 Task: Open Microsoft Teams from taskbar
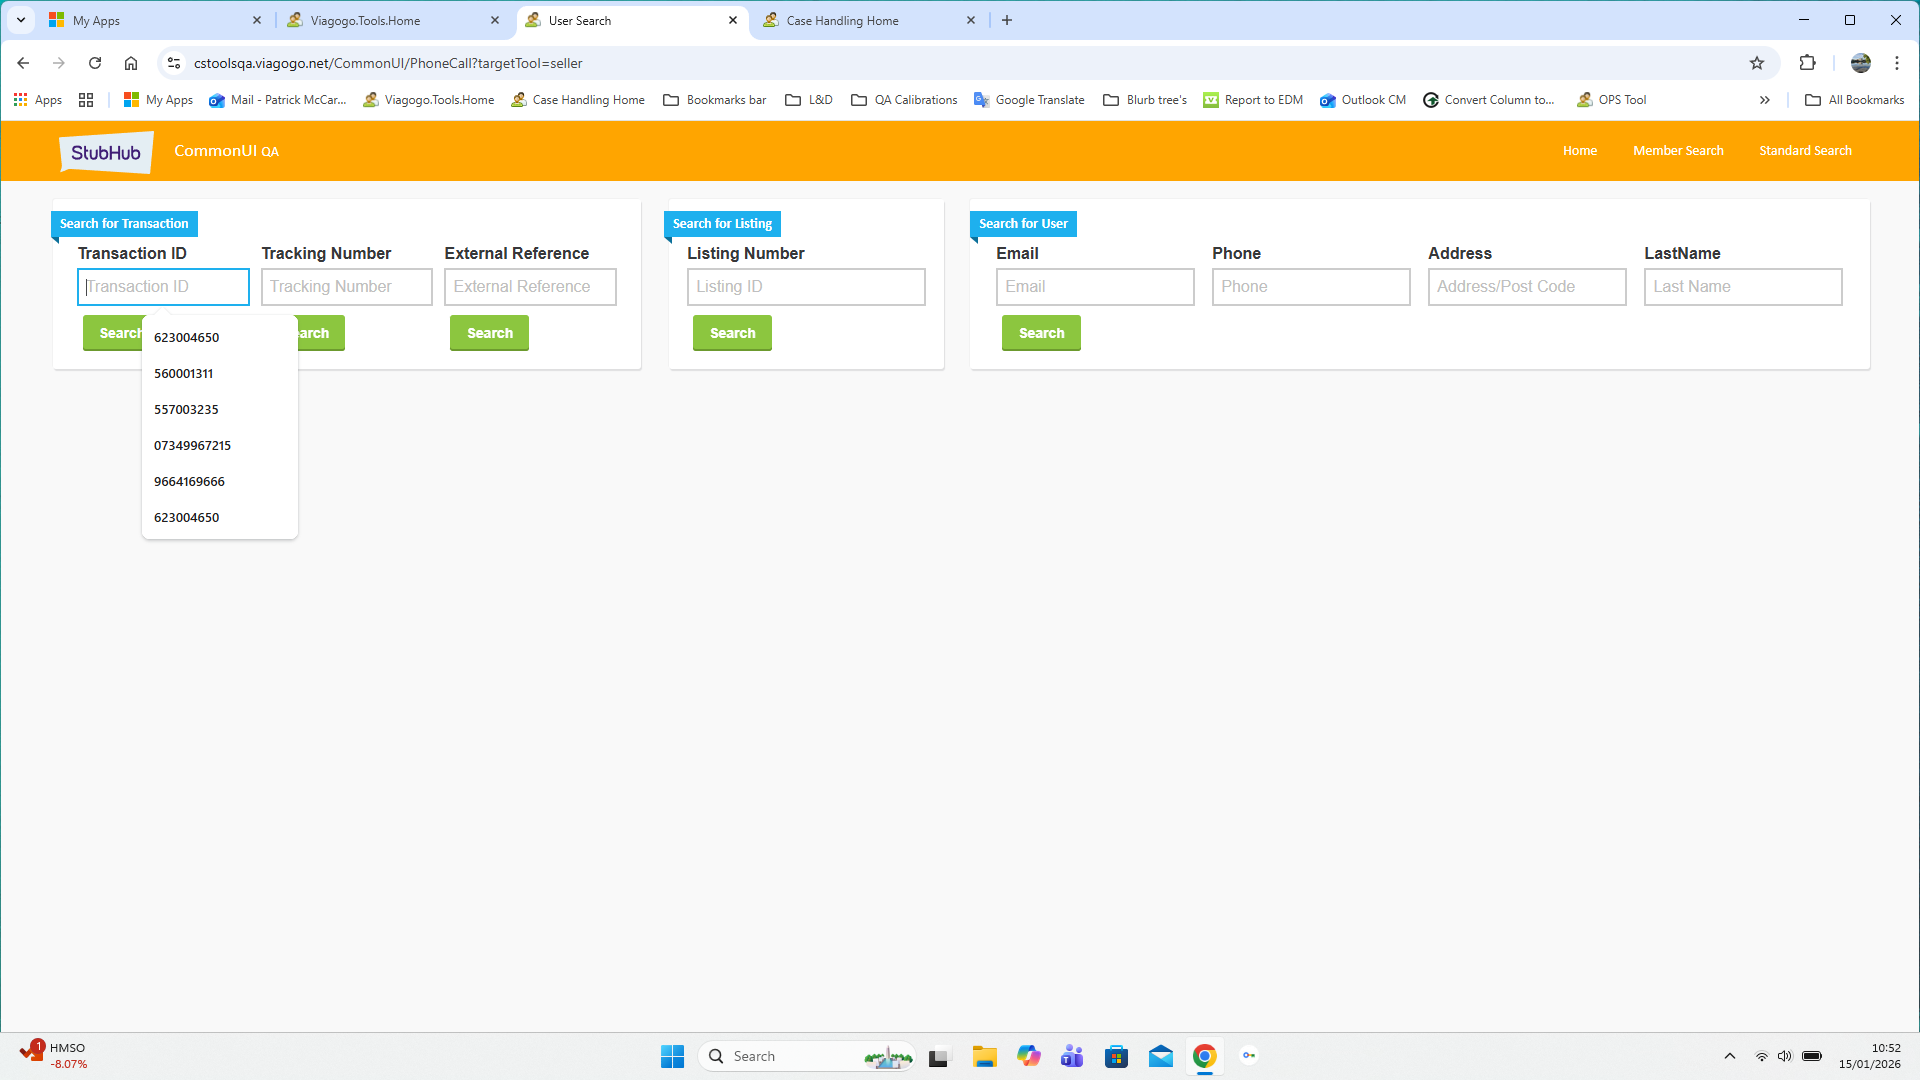pyautogui.click(x=1072, y=1056)
